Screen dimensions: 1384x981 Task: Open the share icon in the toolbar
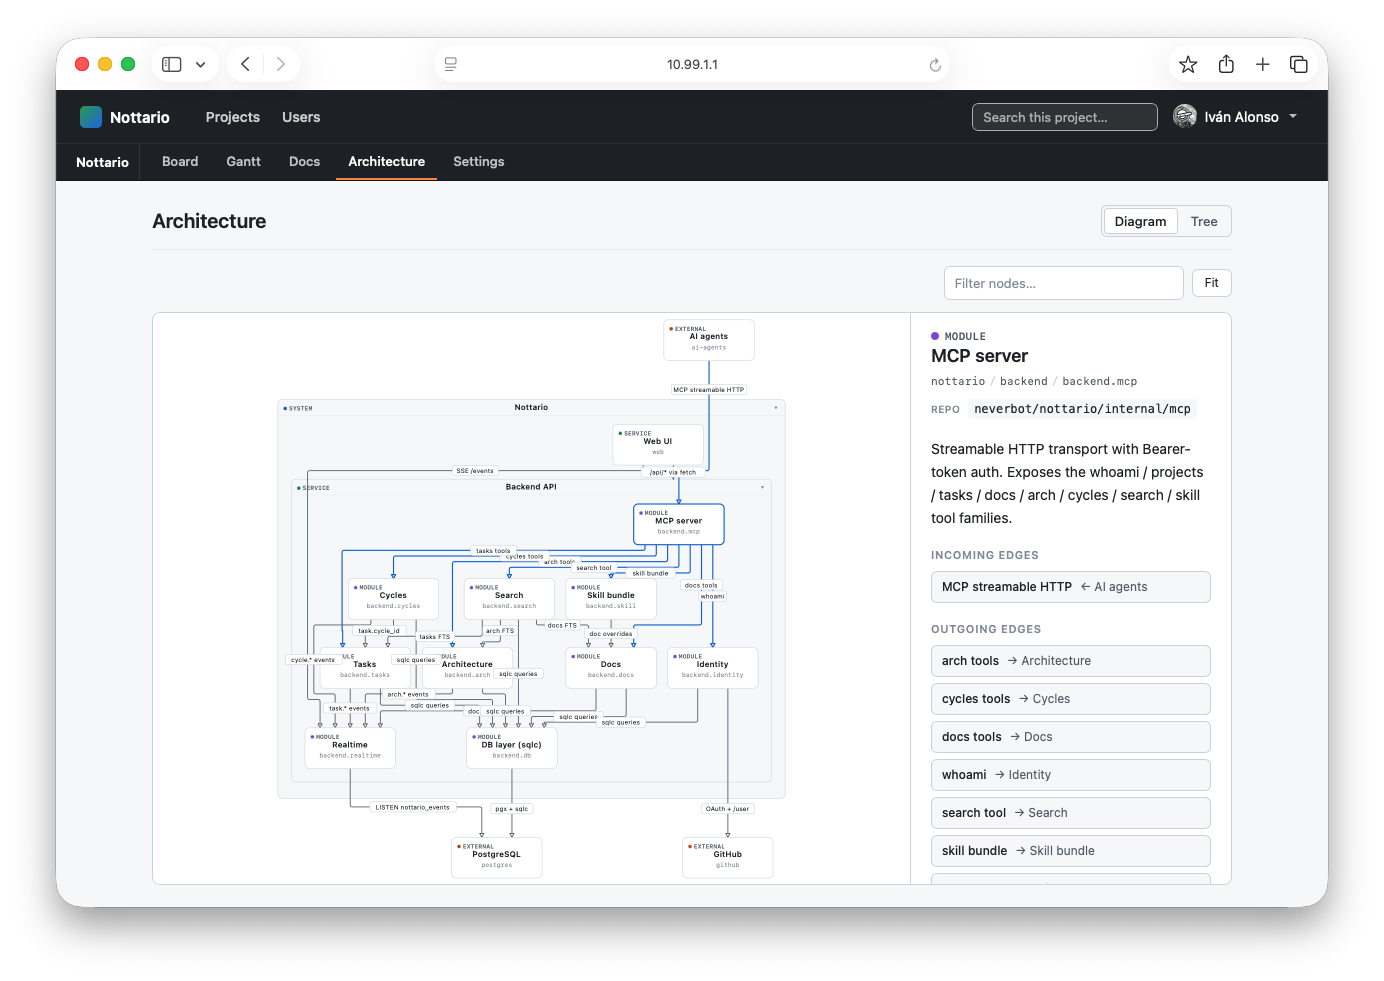1226,64
